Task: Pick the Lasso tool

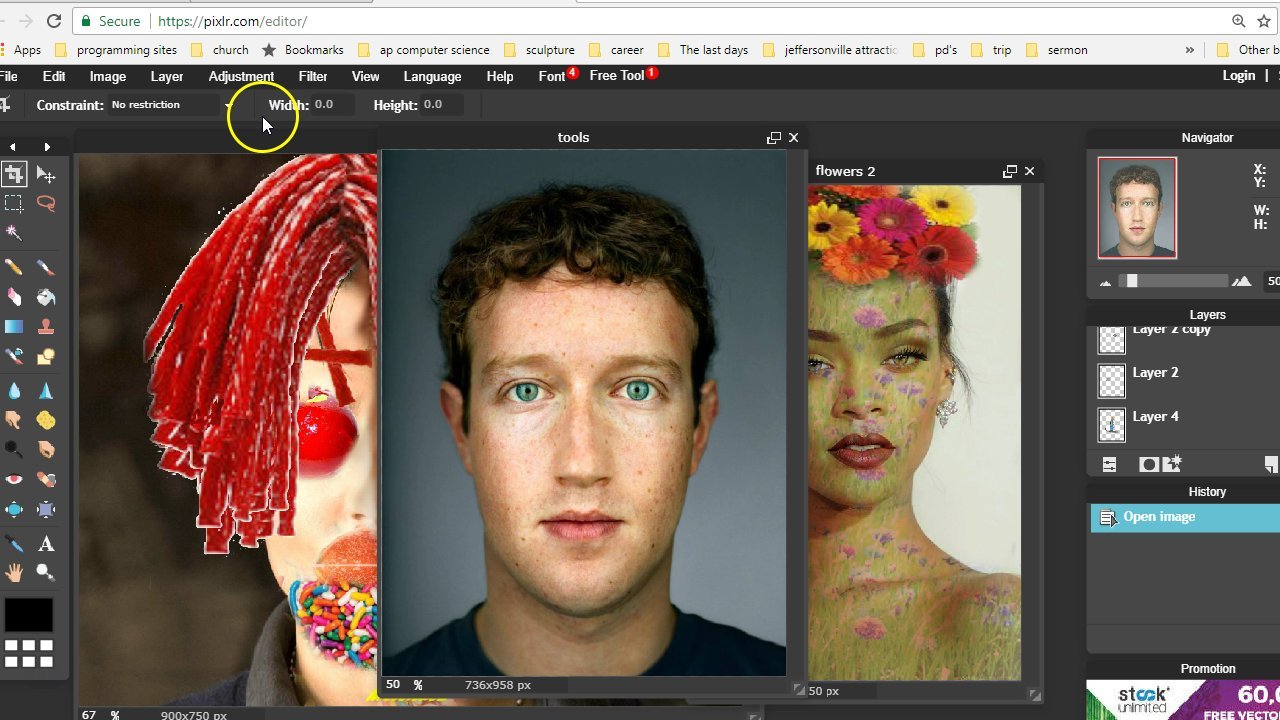Action: click(x=46, y=203)
